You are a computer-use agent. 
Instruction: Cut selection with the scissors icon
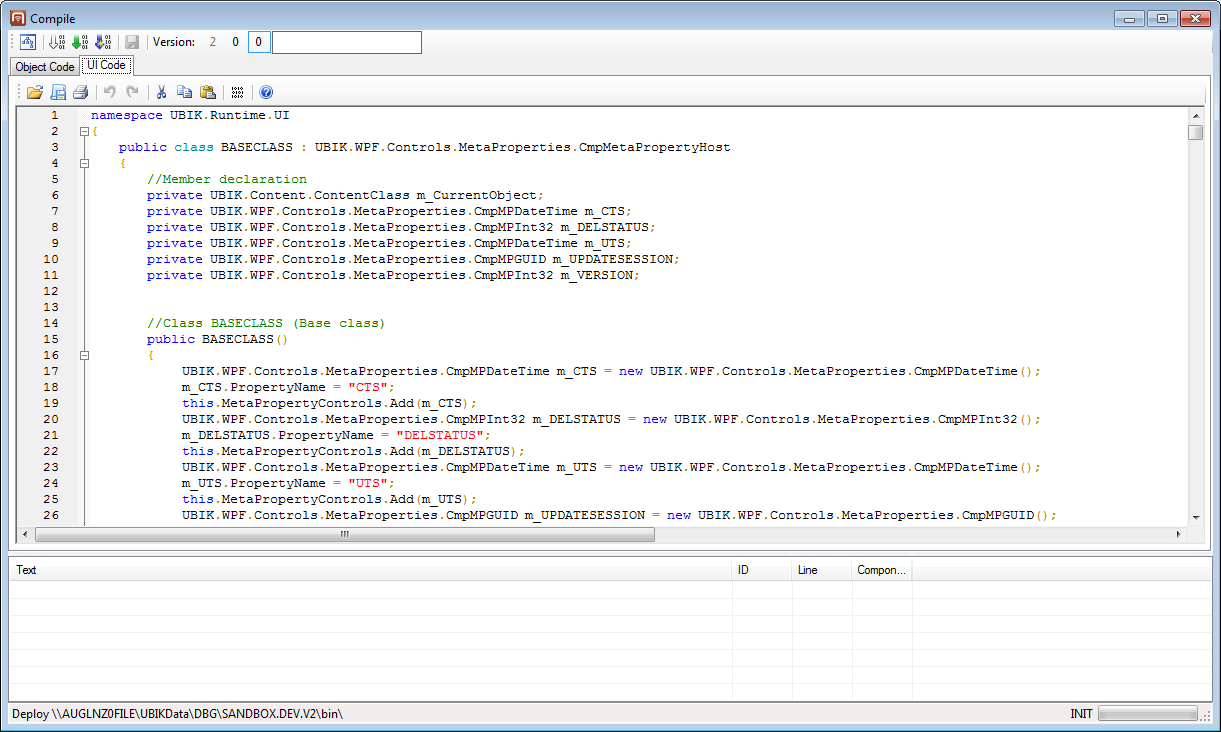(x=161, y=92)
